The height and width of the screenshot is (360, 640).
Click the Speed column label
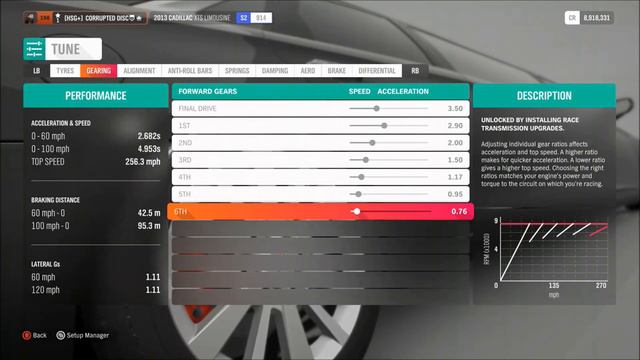pyautogui.click(x=360, y=91)
